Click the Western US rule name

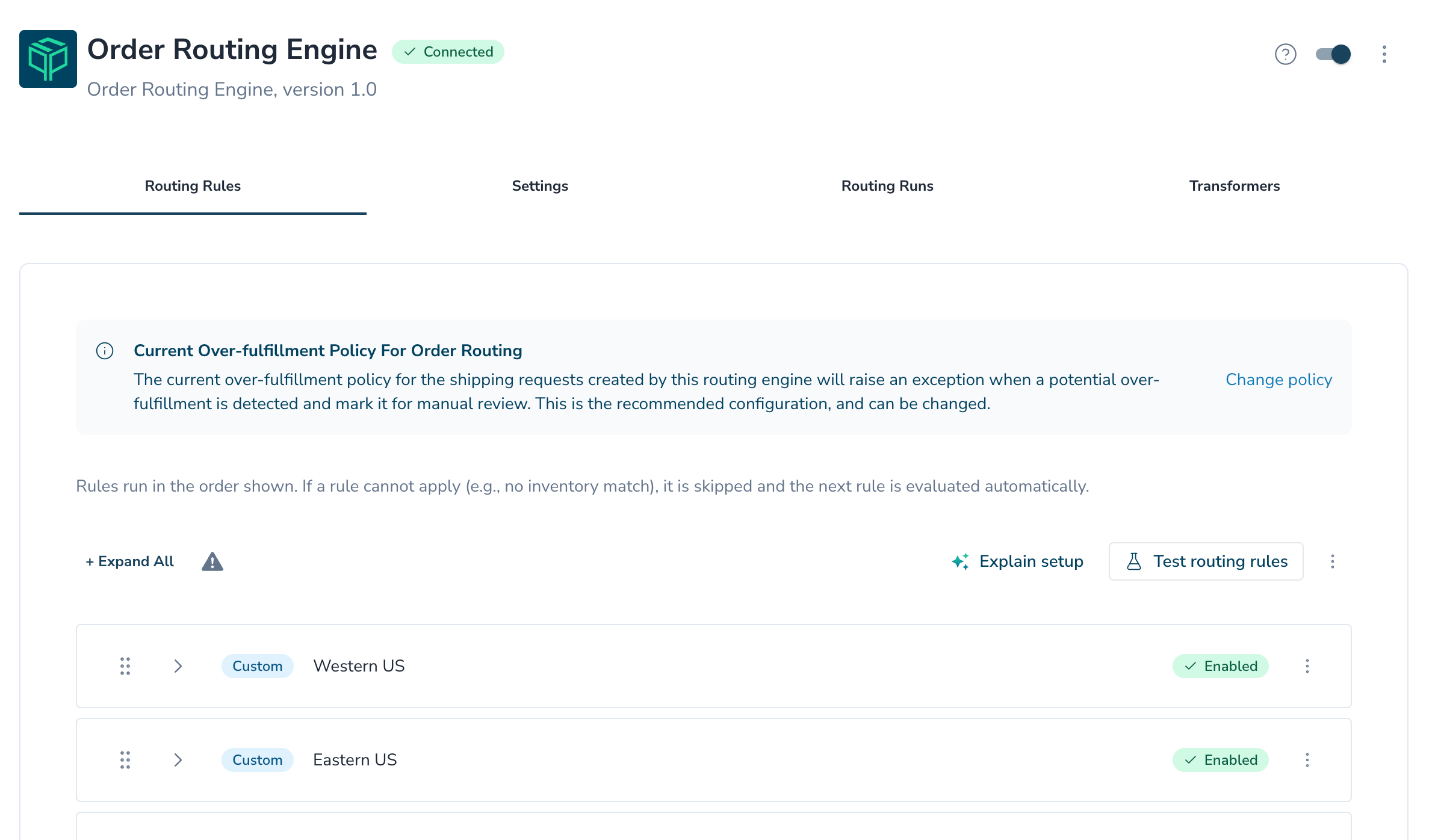359,666
